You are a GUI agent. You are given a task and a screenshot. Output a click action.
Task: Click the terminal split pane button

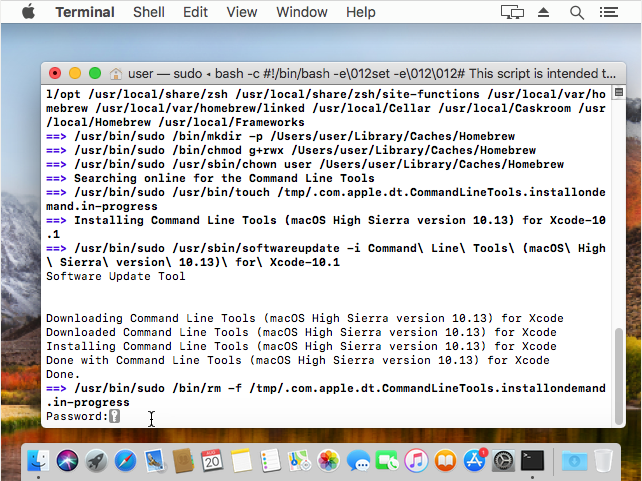tap(619, 92)
